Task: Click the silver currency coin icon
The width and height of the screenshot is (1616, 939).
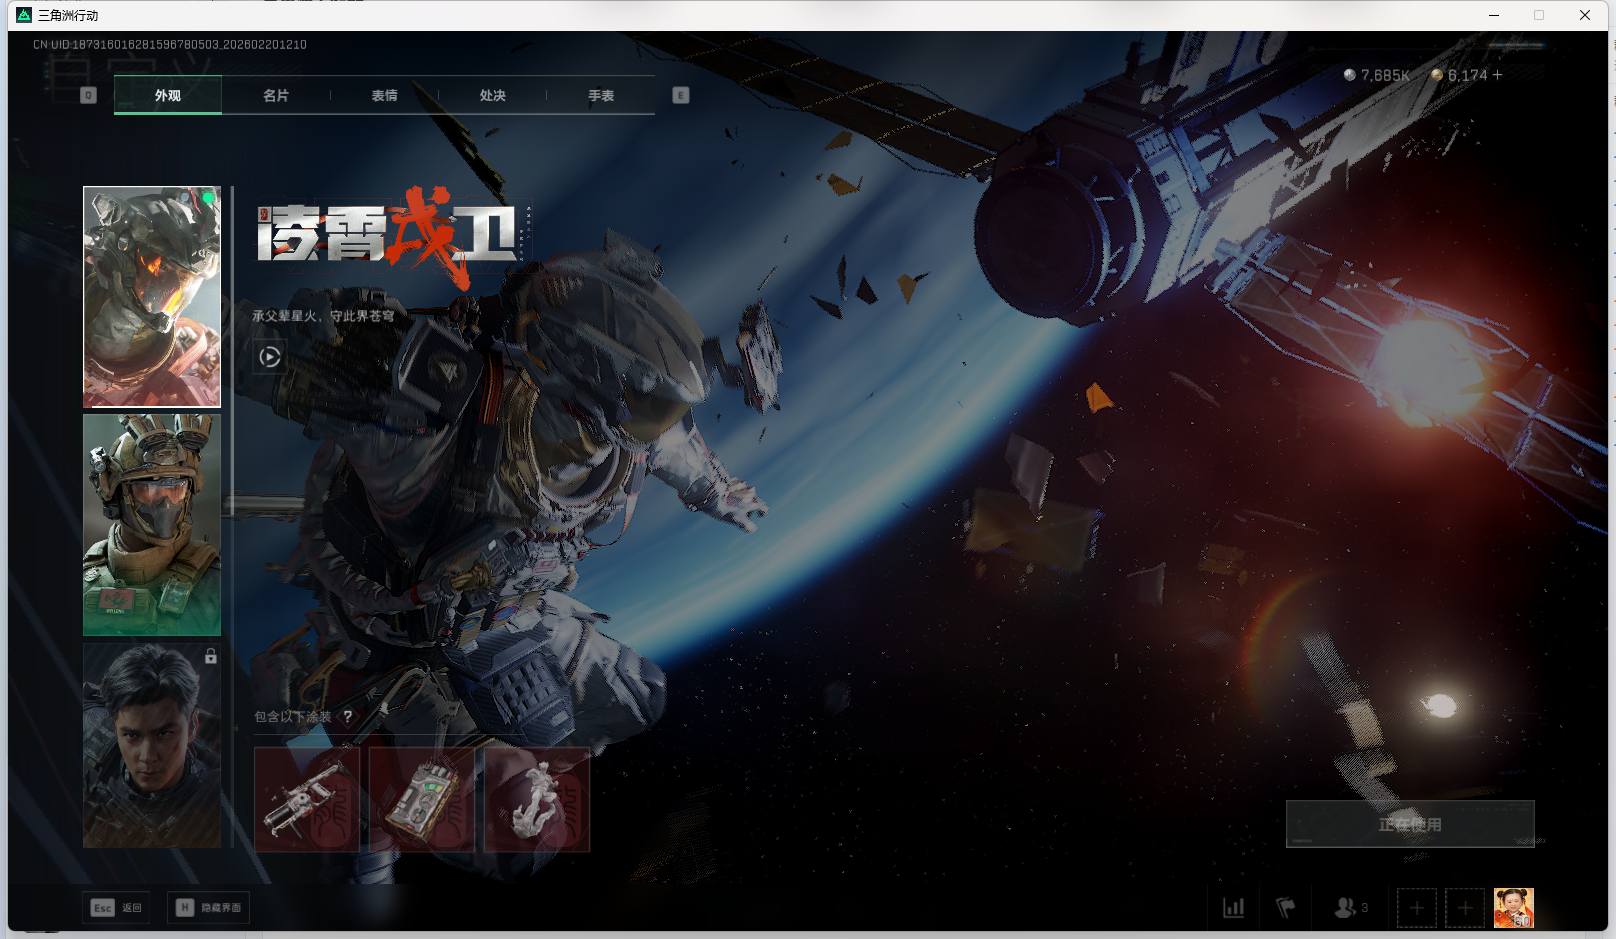Action: [x=1349, y=75]
